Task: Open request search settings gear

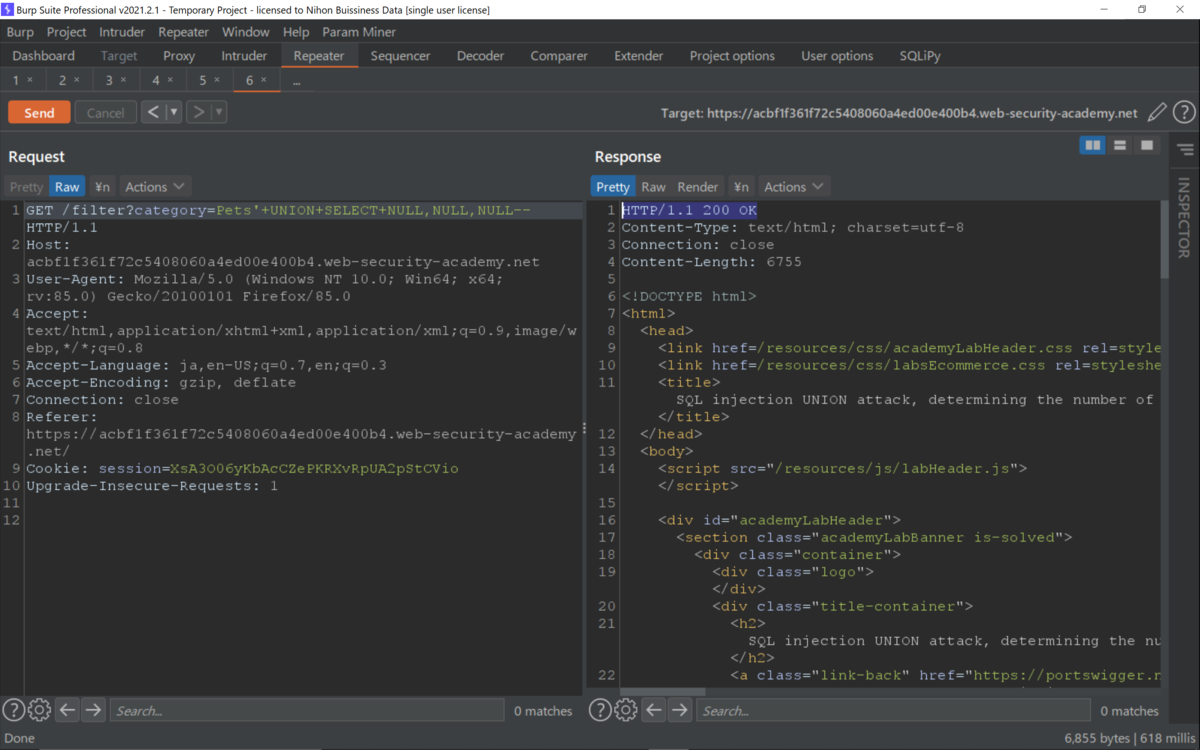Action: click(39, 710)
